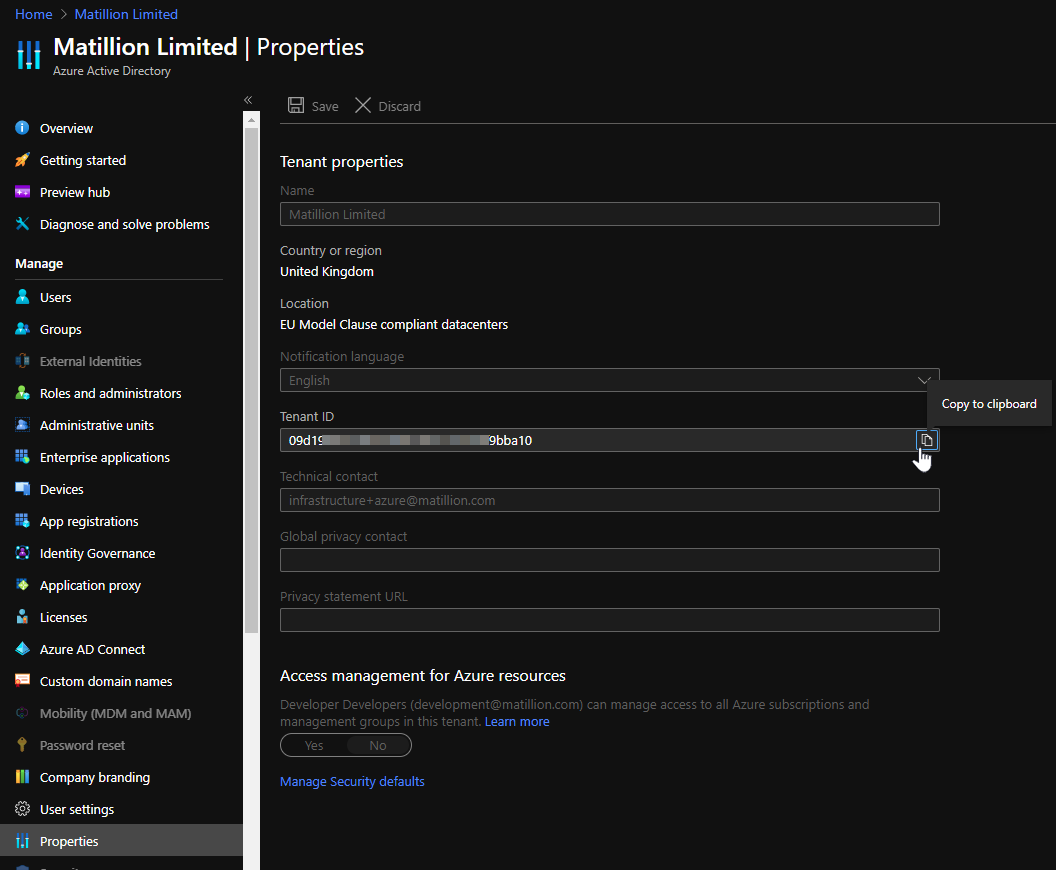Open Application proxy page
Image resolution: width=1056 pixels, height=870 pixels.
pyautogui.click(x=90, y=586)
